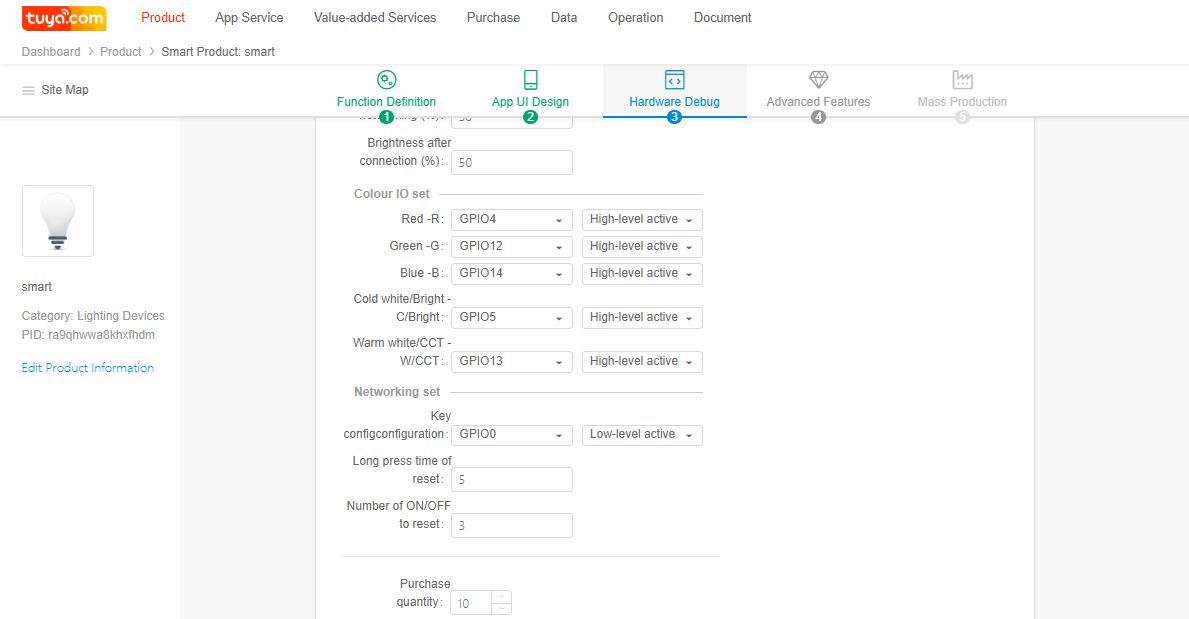1189x619 pixels.
Task: Click the Networking set heading
Action: [397, 392]
